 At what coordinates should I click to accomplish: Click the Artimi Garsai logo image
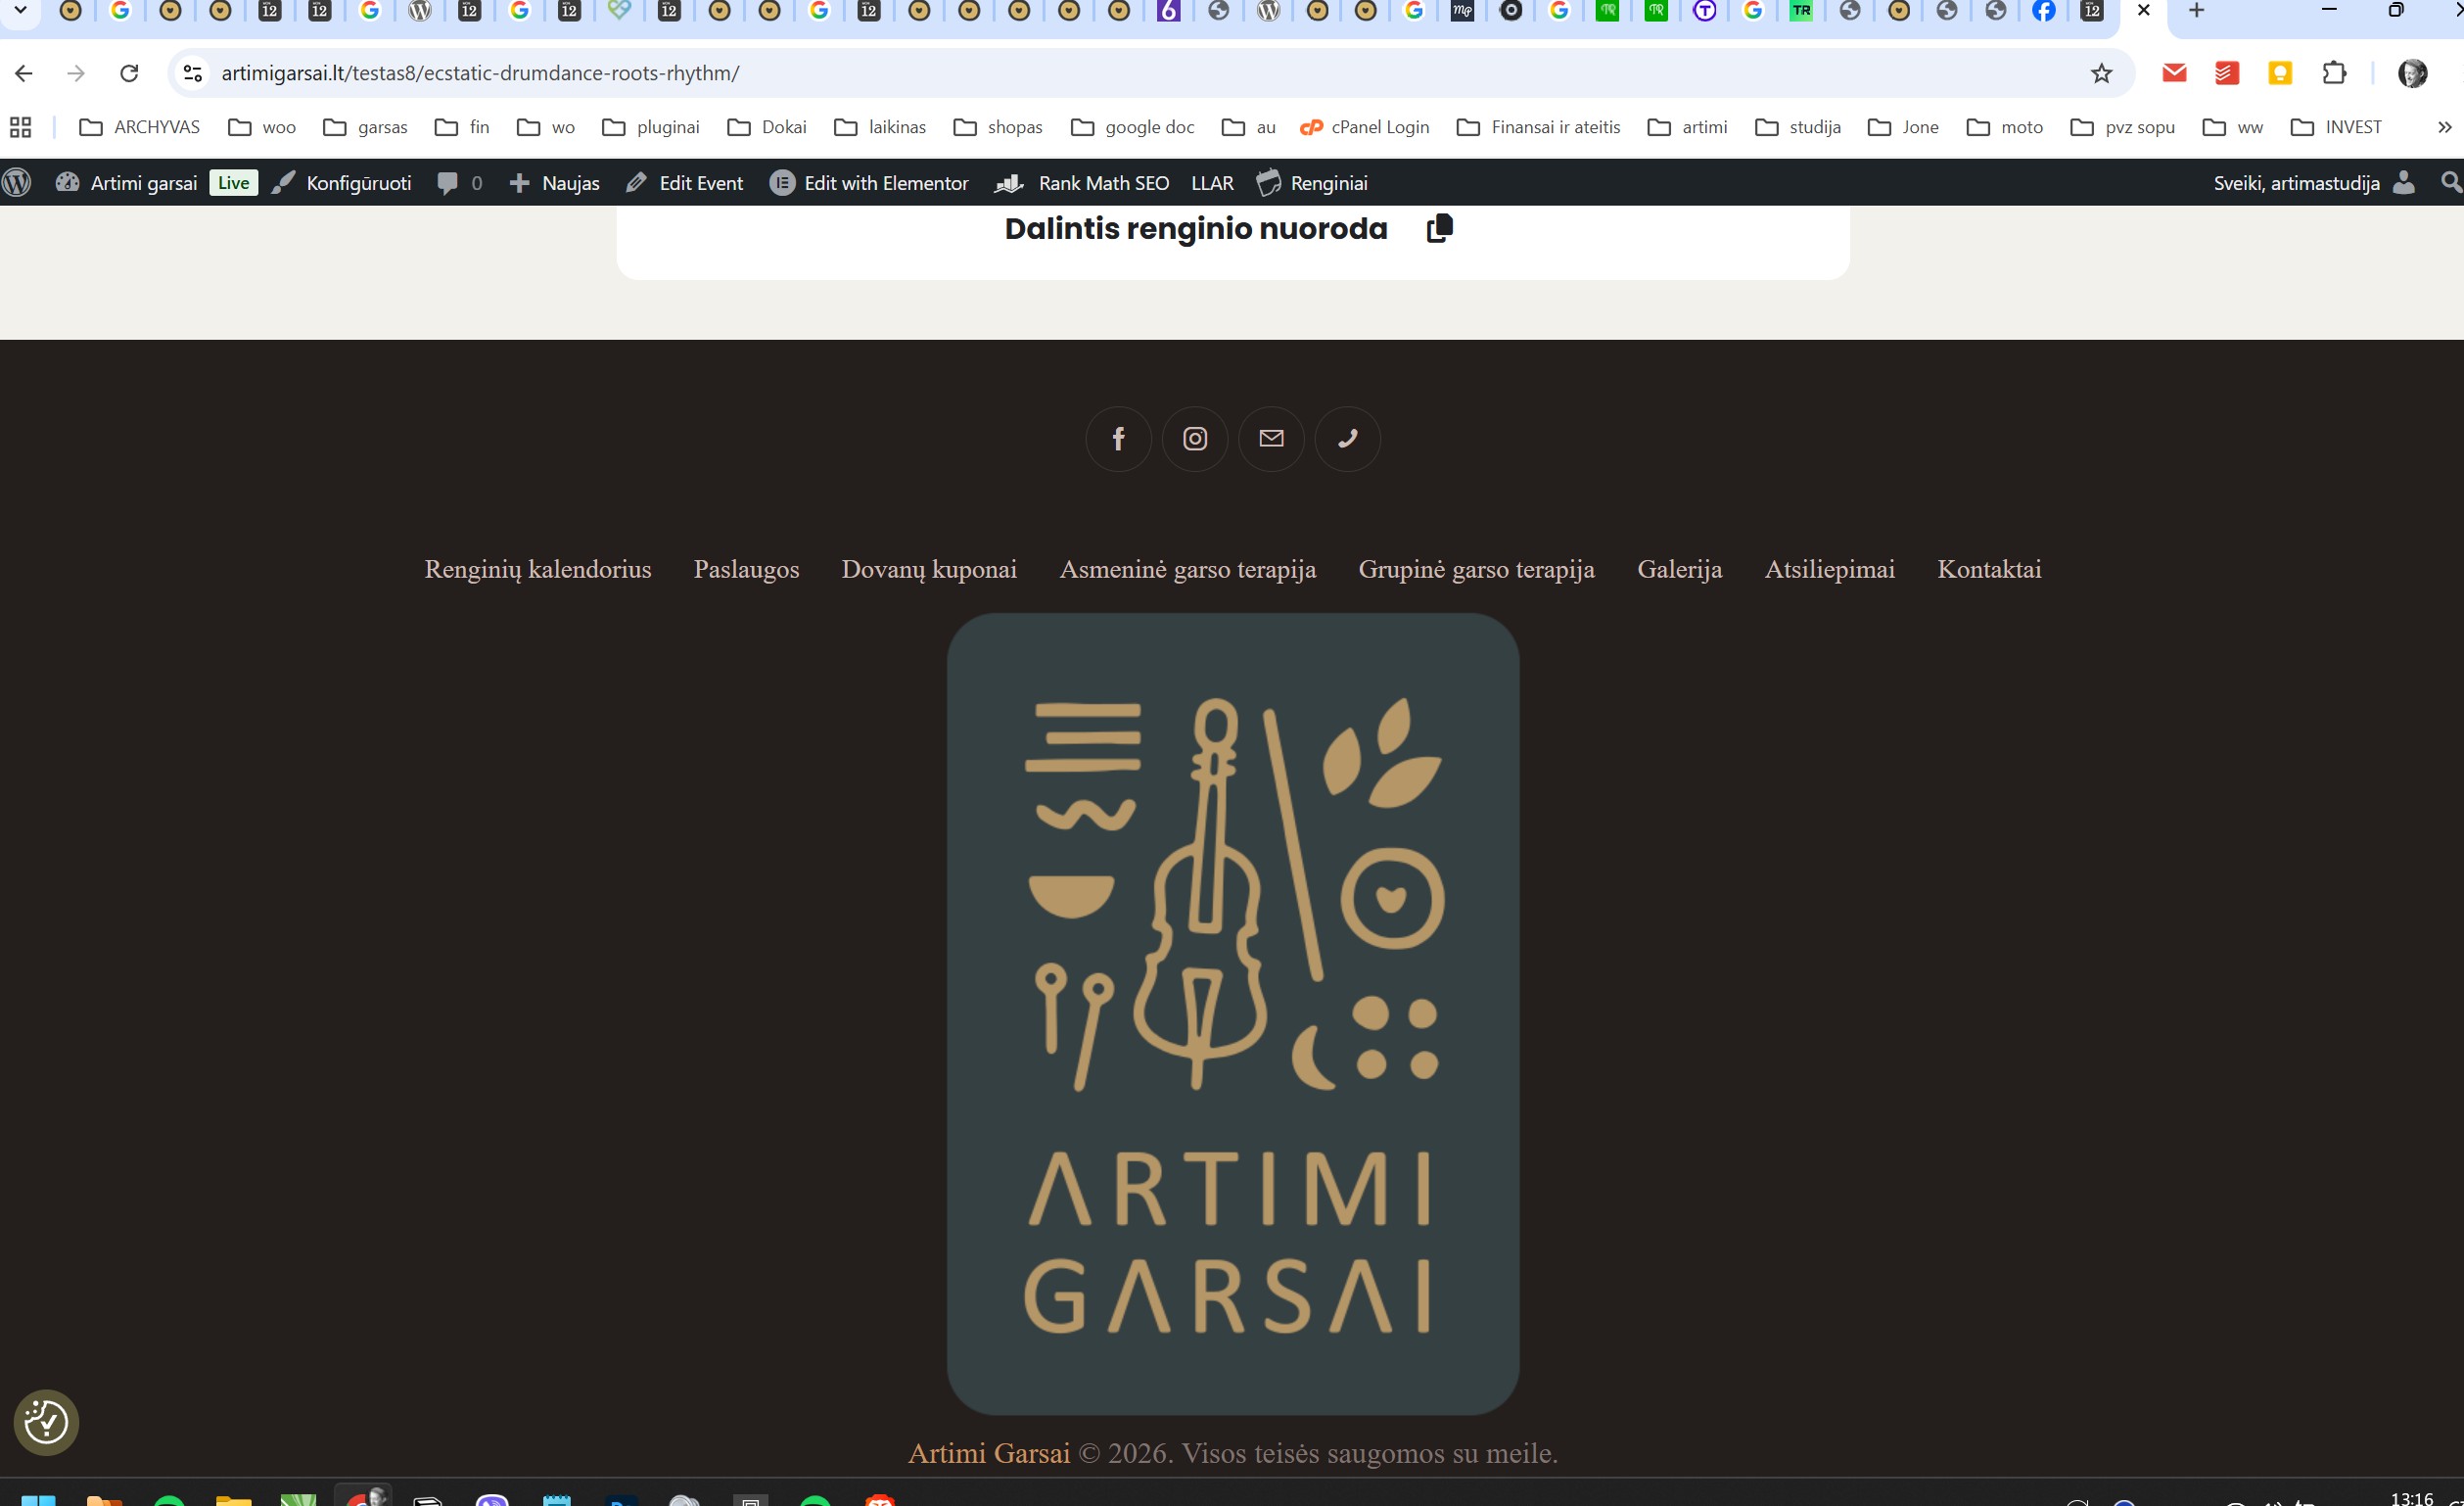pyautogui.click(x=1232, y=1013)
